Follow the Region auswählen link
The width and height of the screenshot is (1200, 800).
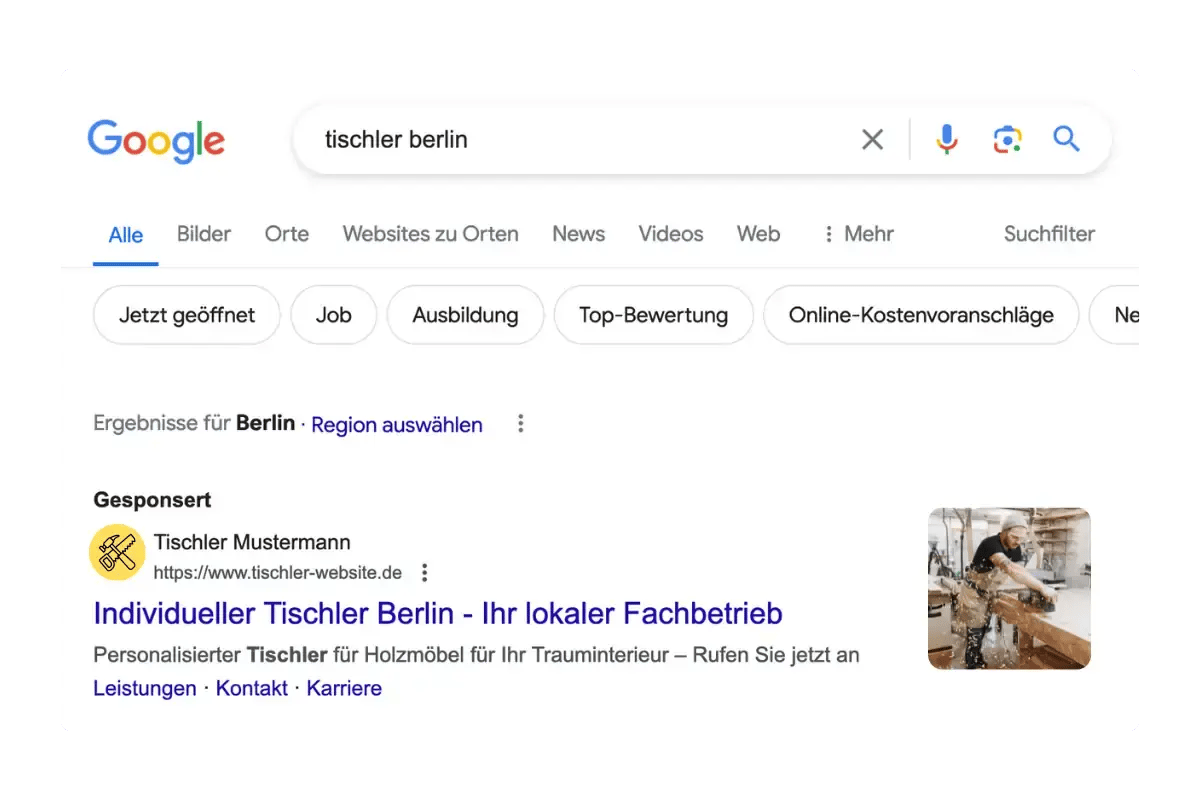[397, 425]
